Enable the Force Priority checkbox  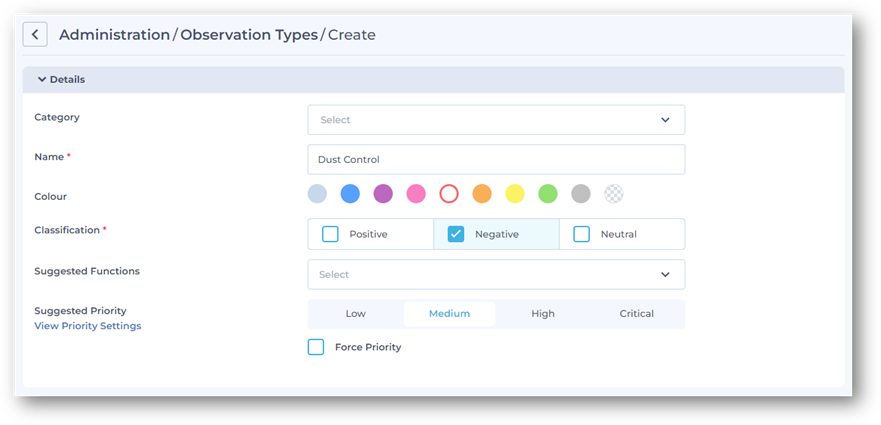coord(316,347)
